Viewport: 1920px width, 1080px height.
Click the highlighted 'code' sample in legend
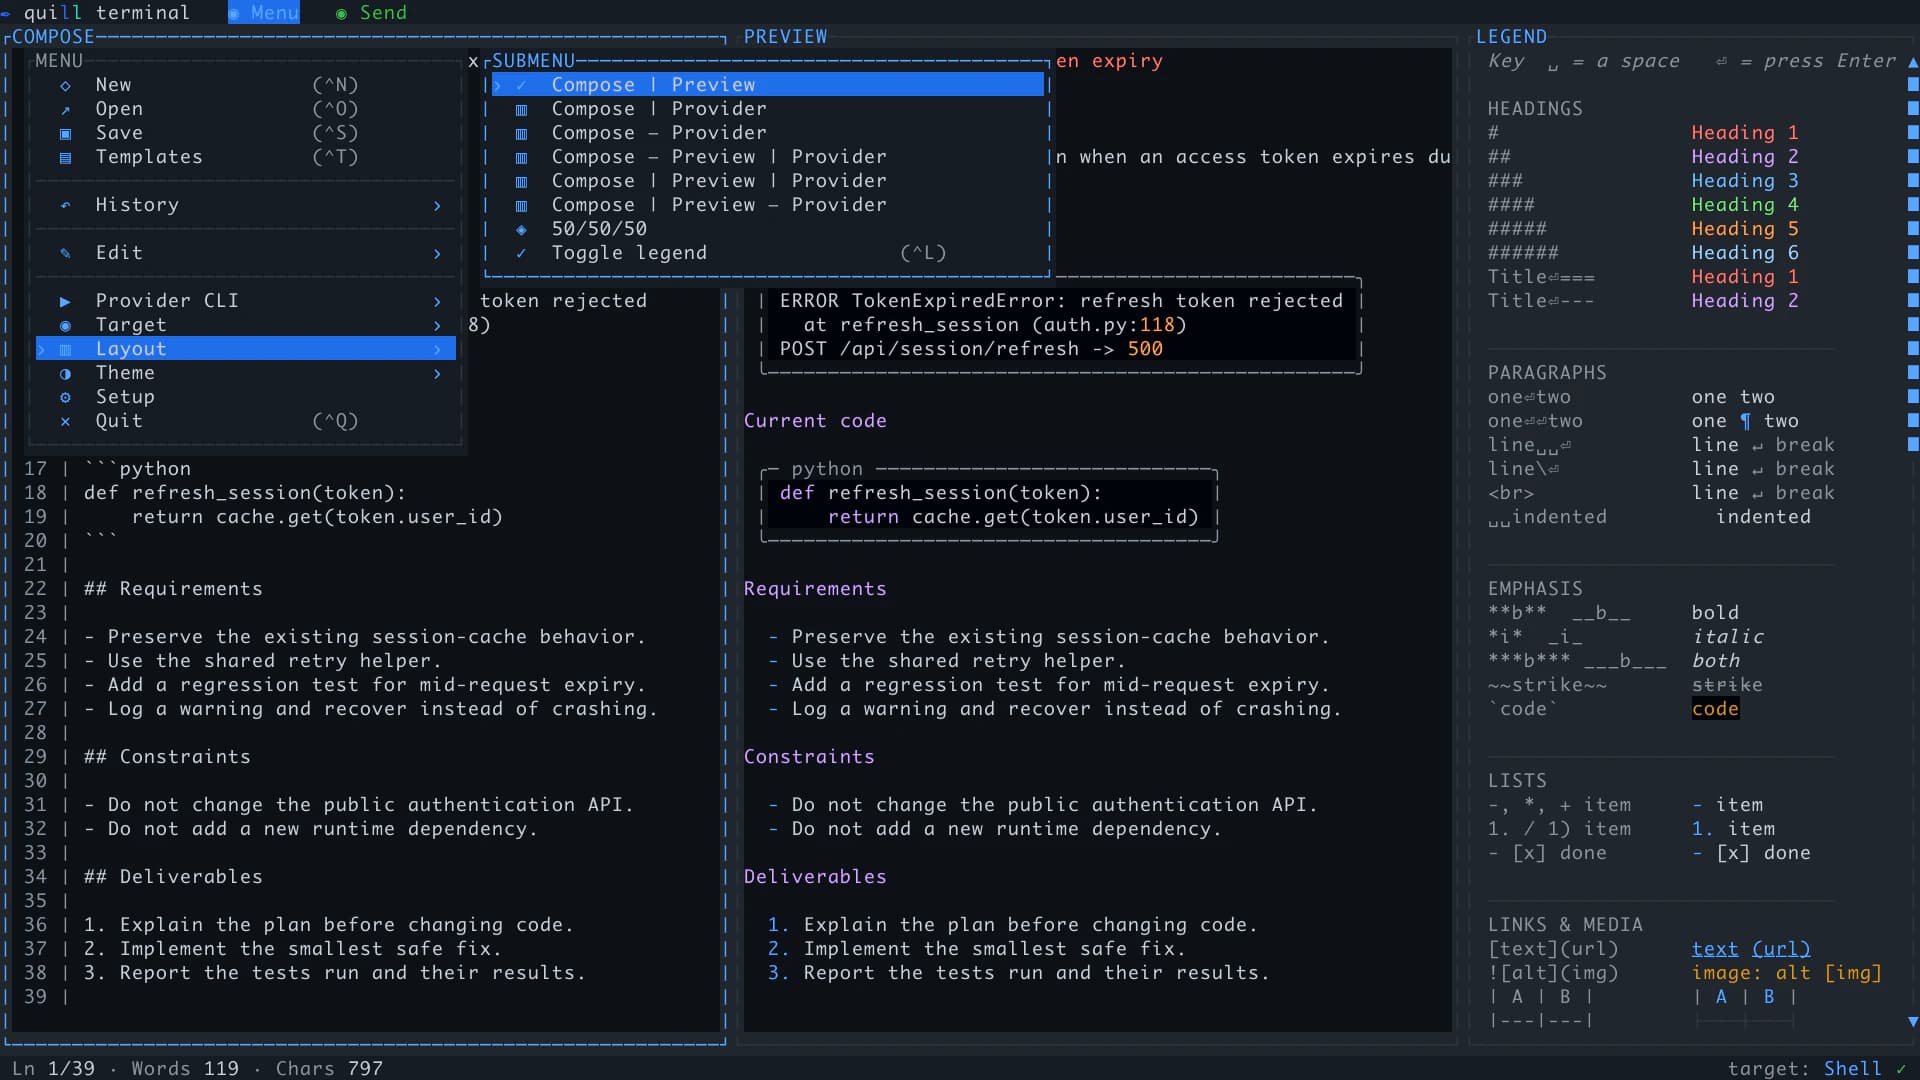(x=1715, y=709)
